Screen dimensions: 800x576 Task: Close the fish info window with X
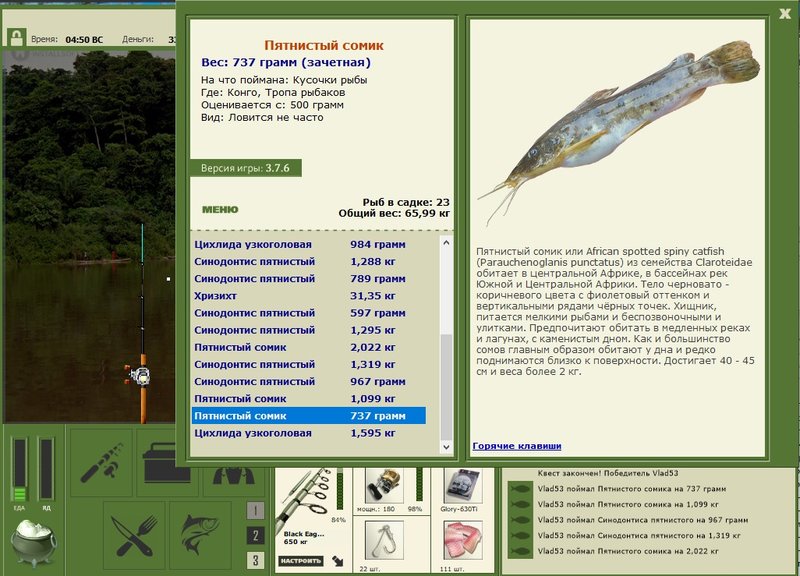coord(785,14)
